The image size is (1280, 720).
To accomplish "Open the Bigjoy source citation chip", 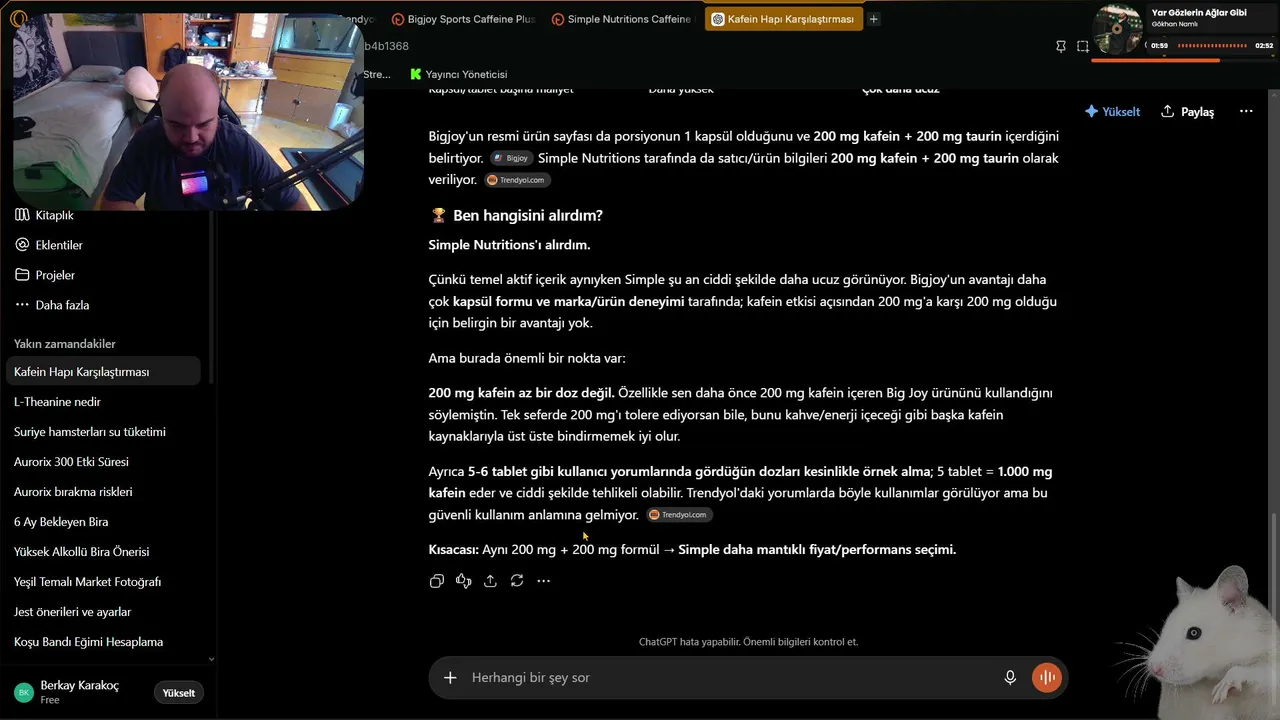I will (512, 158).
